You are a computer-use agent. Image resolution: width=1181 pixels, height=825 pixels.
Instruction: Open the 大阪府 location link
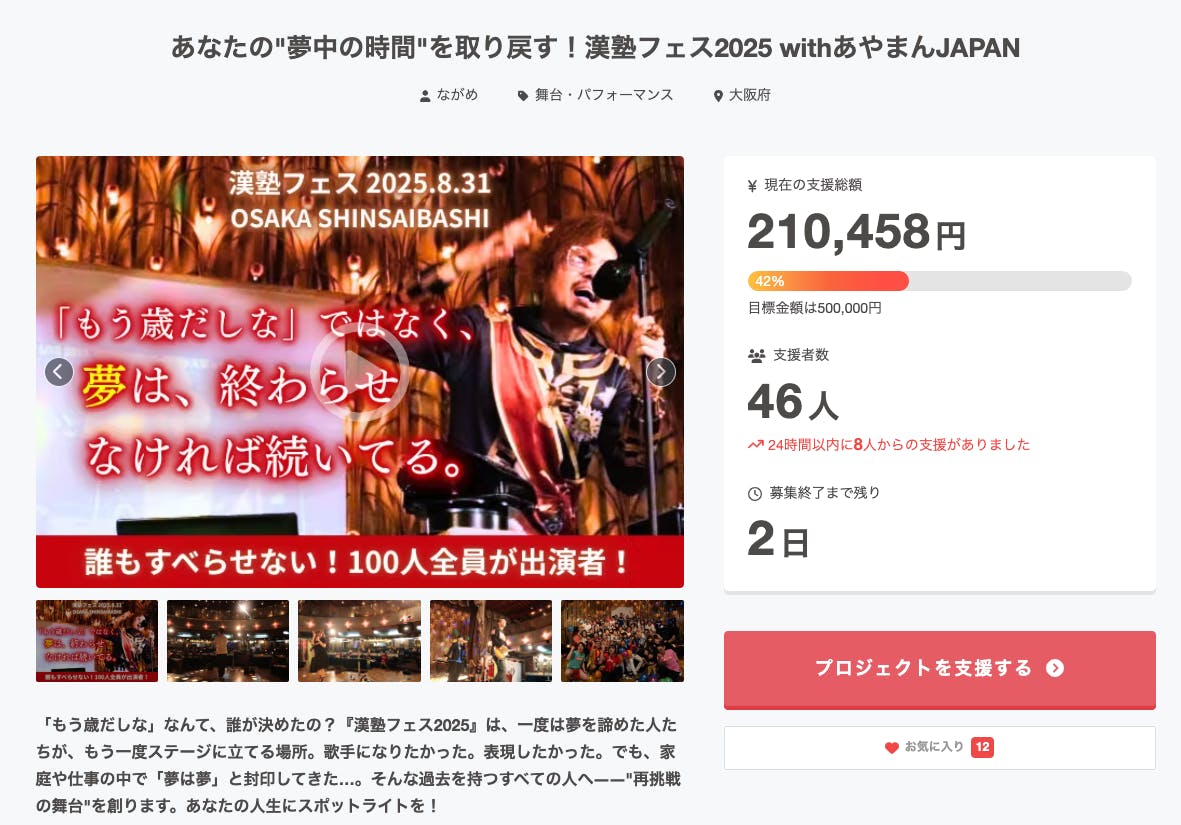point(749,95)
